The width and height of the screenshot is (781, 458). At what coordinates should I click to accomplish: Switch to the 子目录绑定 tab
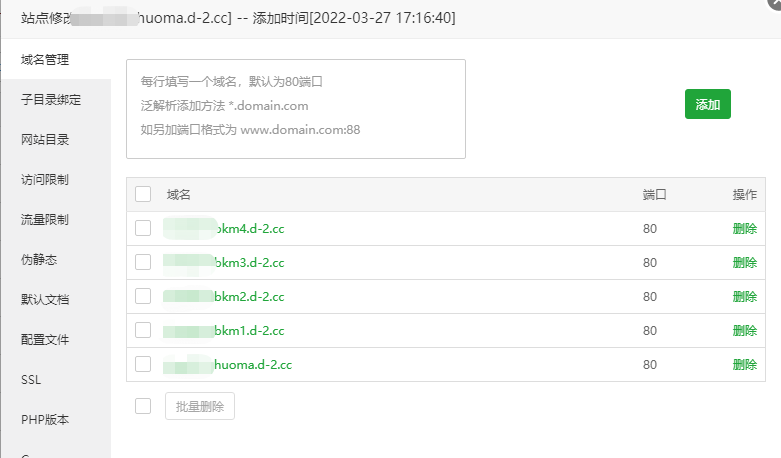(51, 100)
